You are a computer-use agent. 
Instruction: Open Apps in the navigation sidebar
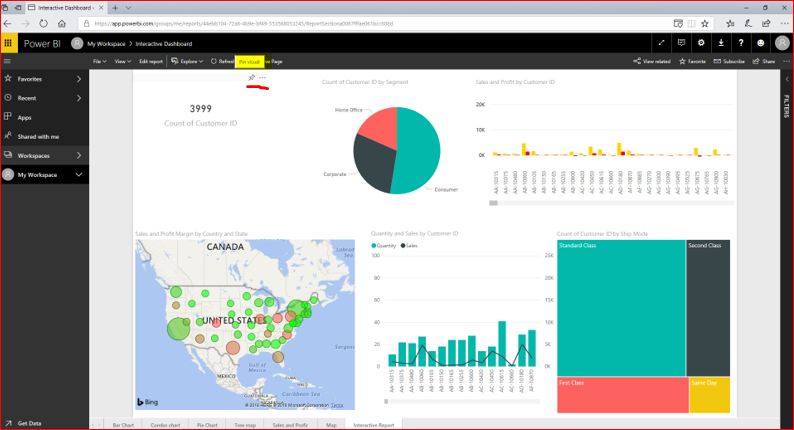[24, 118]
